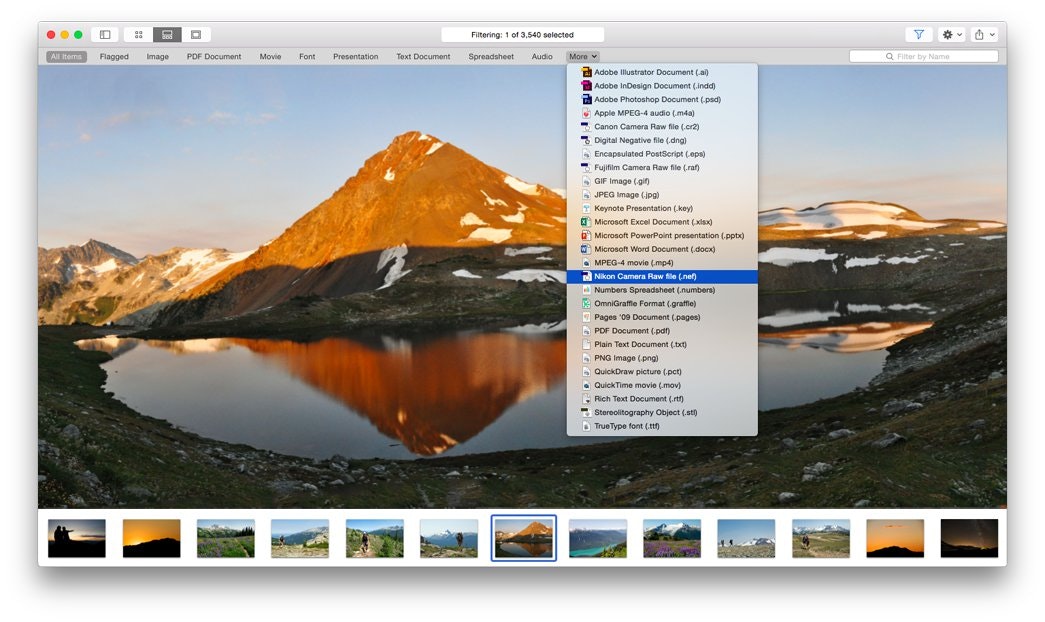Open the More file types dropdown
Image resolution: width=1045 pixels, height=622 pixels.
coord(582,56)
